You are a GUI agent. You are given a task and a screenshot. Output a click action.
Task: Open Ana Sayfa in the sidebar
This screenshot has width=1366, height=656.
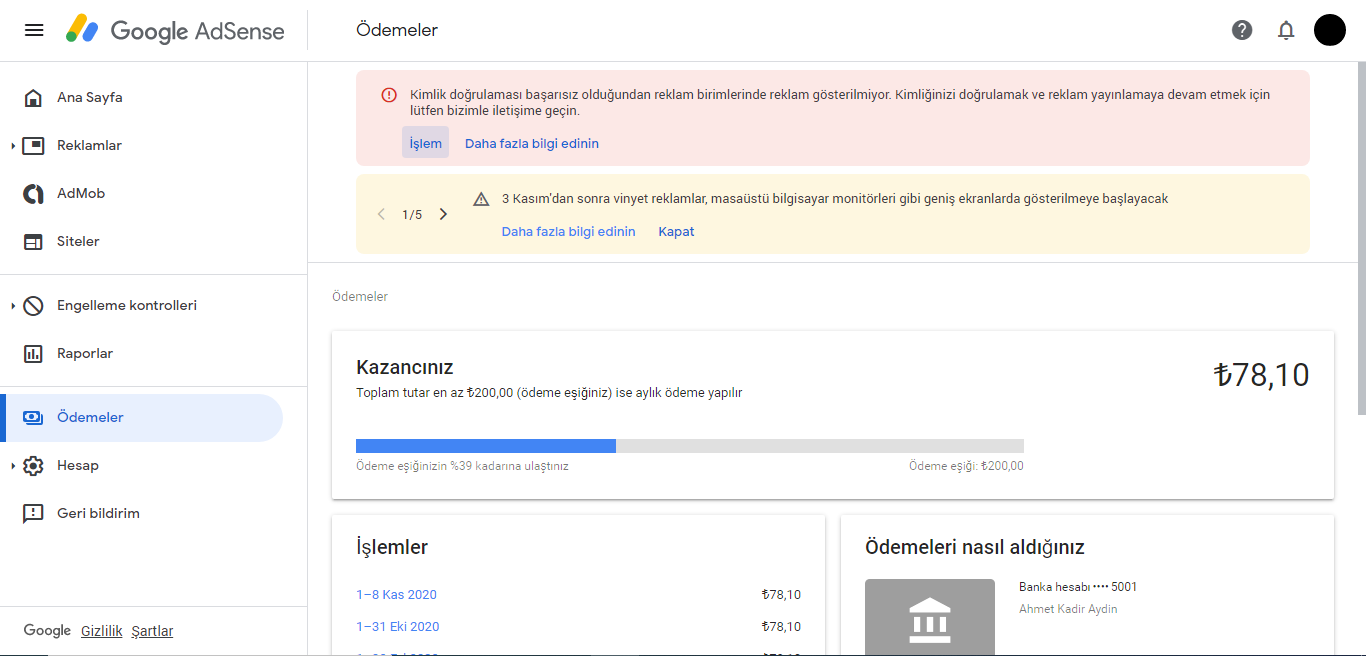pos(142,97)
